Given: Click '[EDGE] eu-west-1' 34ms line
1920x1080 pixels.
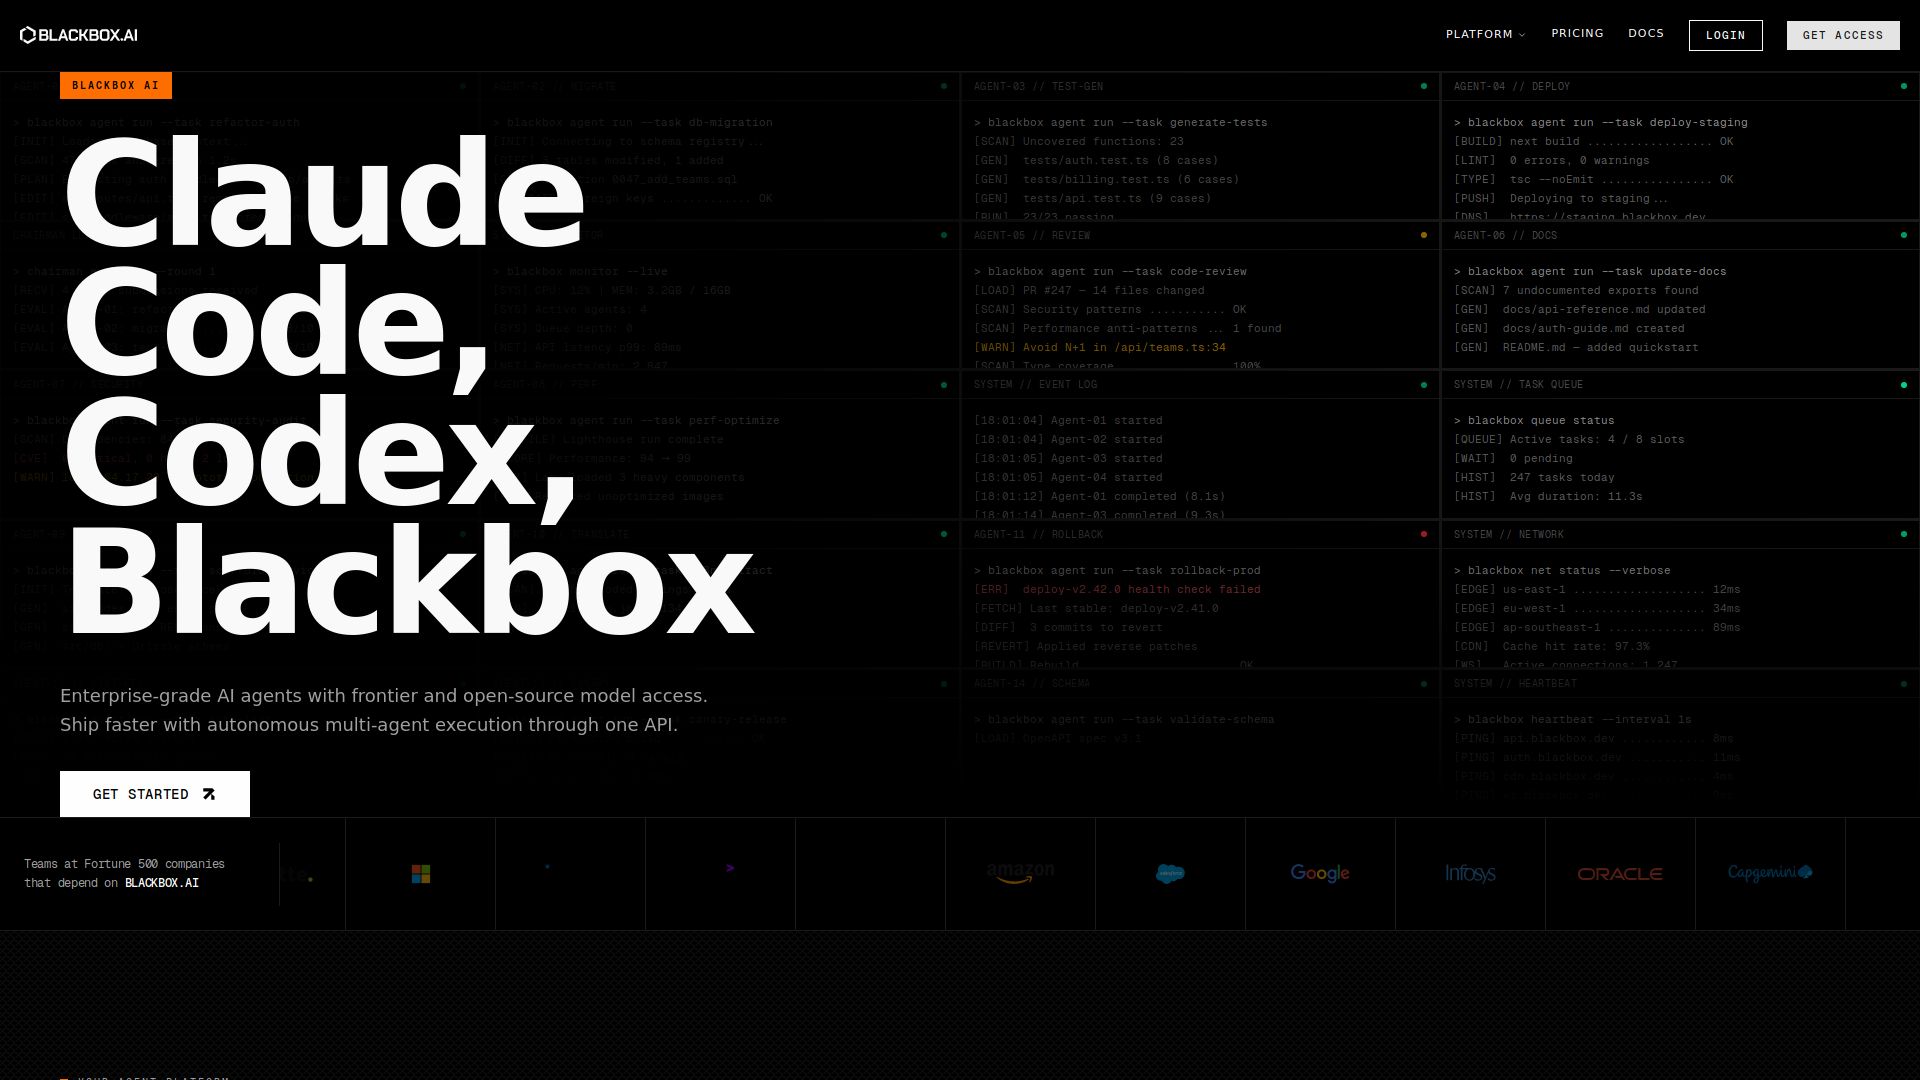Looking at the screenshot, I should pos(1597,609).
